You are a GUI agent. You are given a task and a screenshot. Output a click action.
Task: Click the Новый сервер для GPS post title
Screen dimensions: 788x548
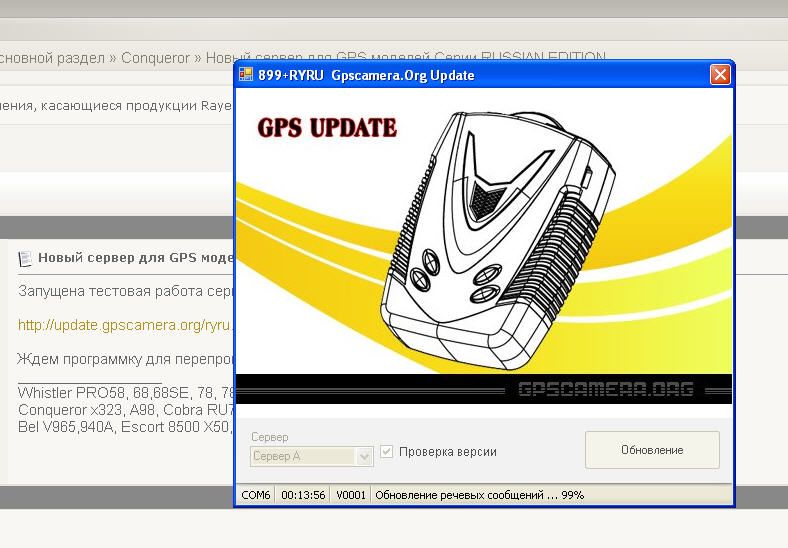pos(136,258)
